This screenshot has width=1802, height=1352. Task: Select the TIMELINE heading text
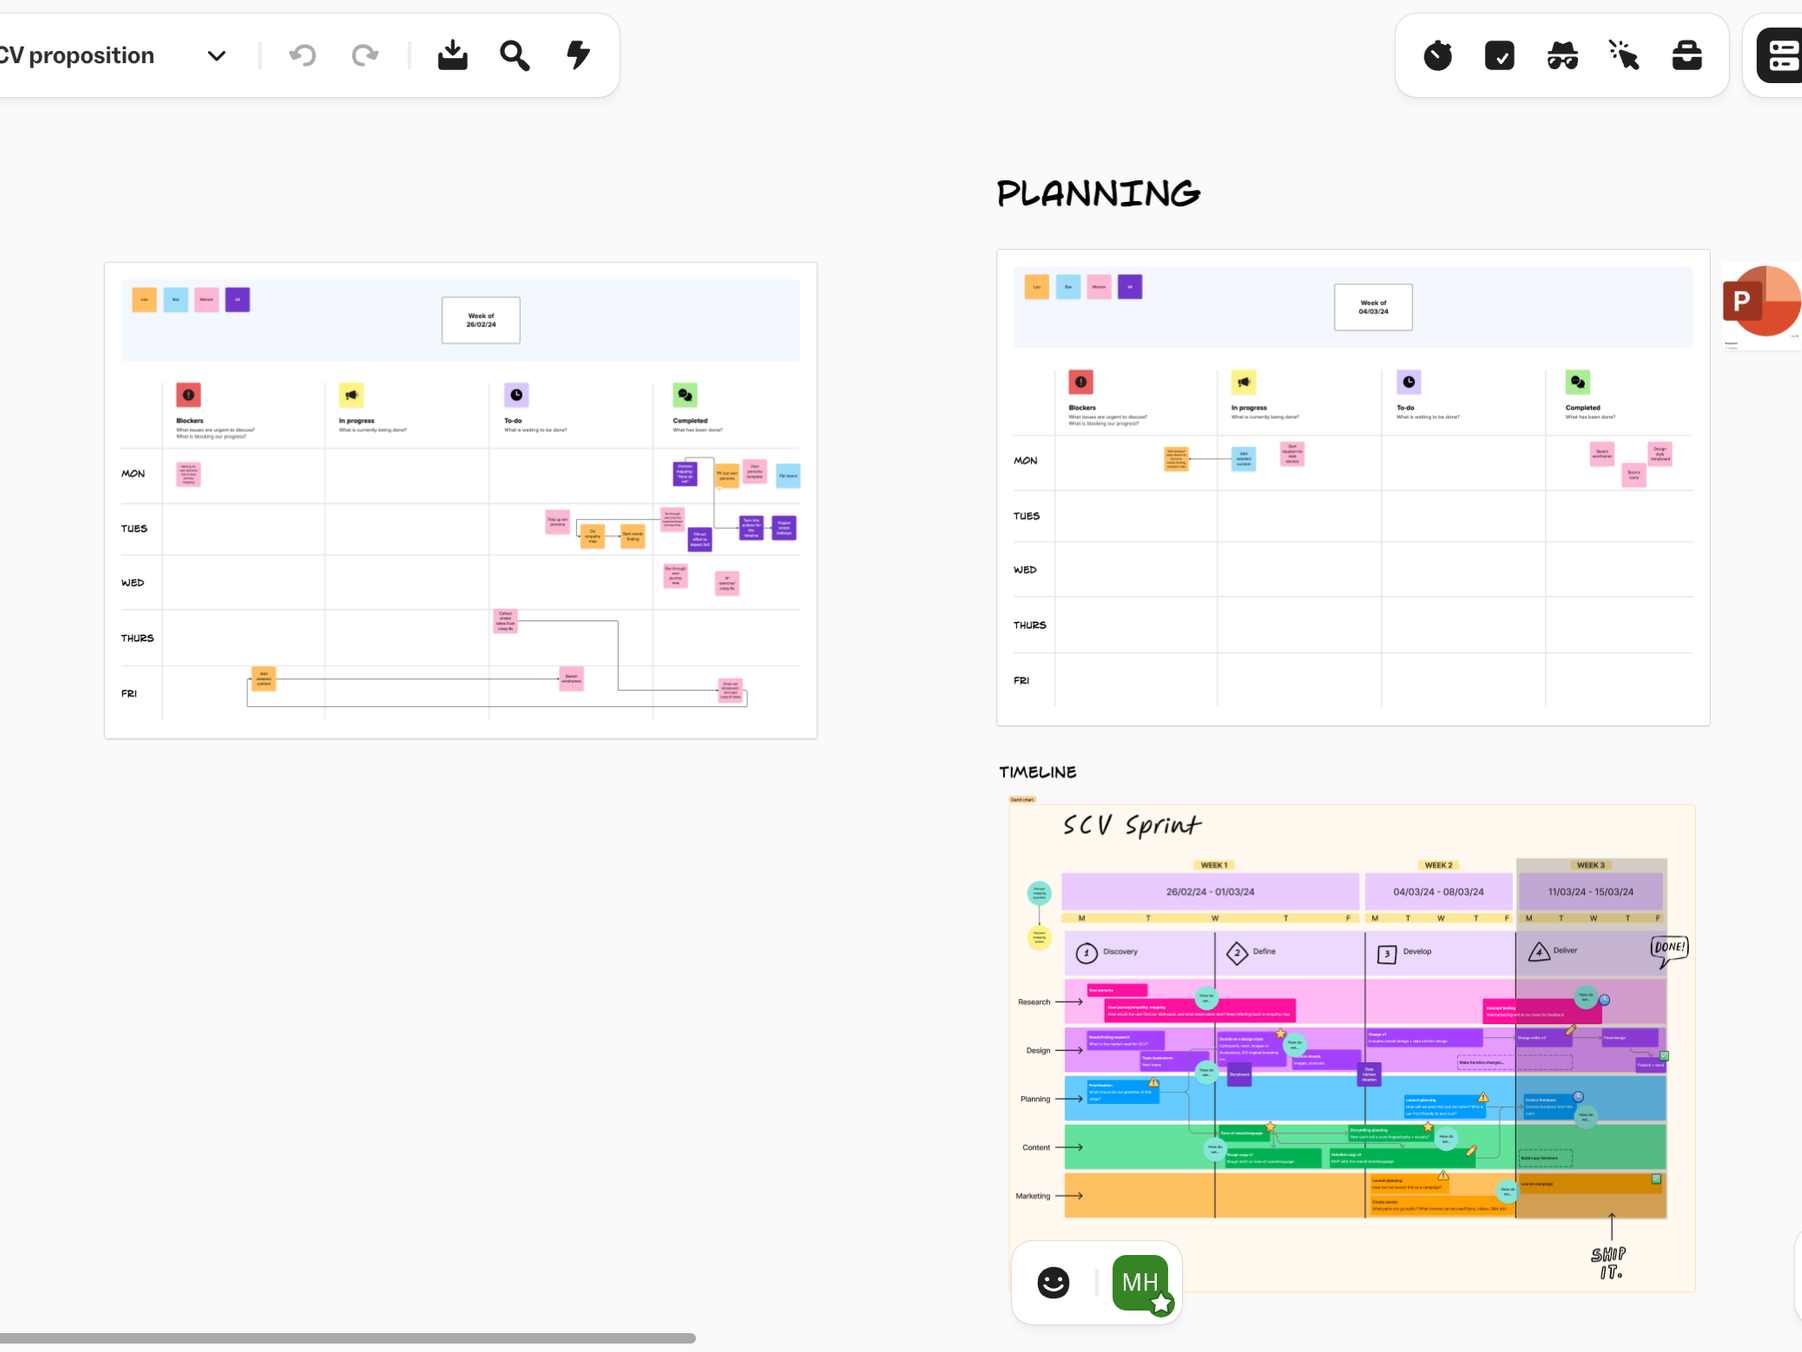(1038, 772)
